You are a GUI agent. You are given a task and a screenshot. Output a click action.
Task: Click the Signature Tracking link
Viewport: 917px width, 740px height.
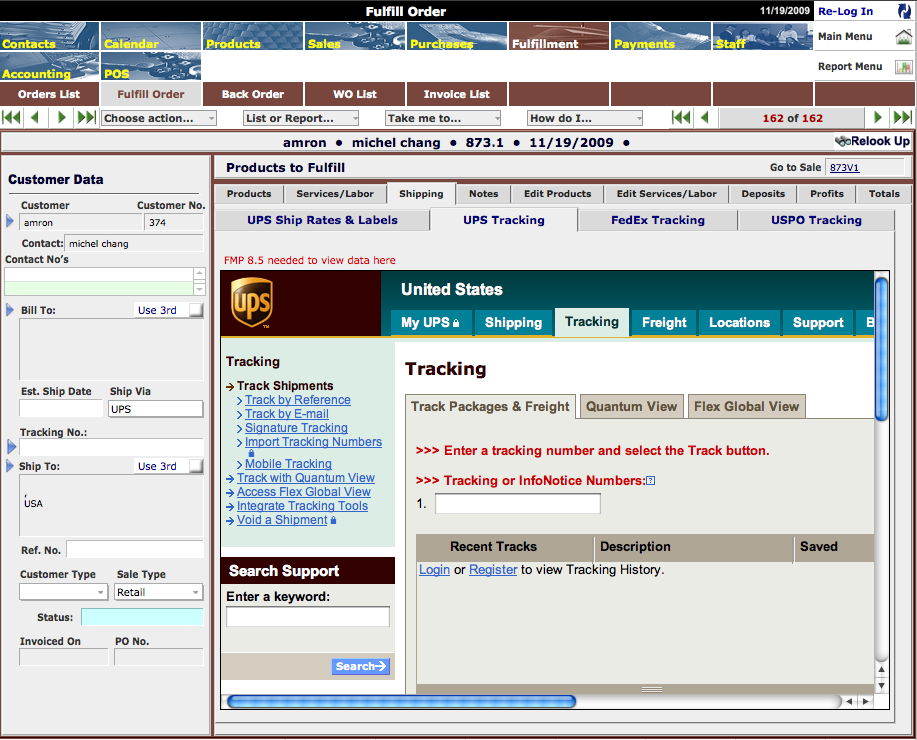point(296,428)
